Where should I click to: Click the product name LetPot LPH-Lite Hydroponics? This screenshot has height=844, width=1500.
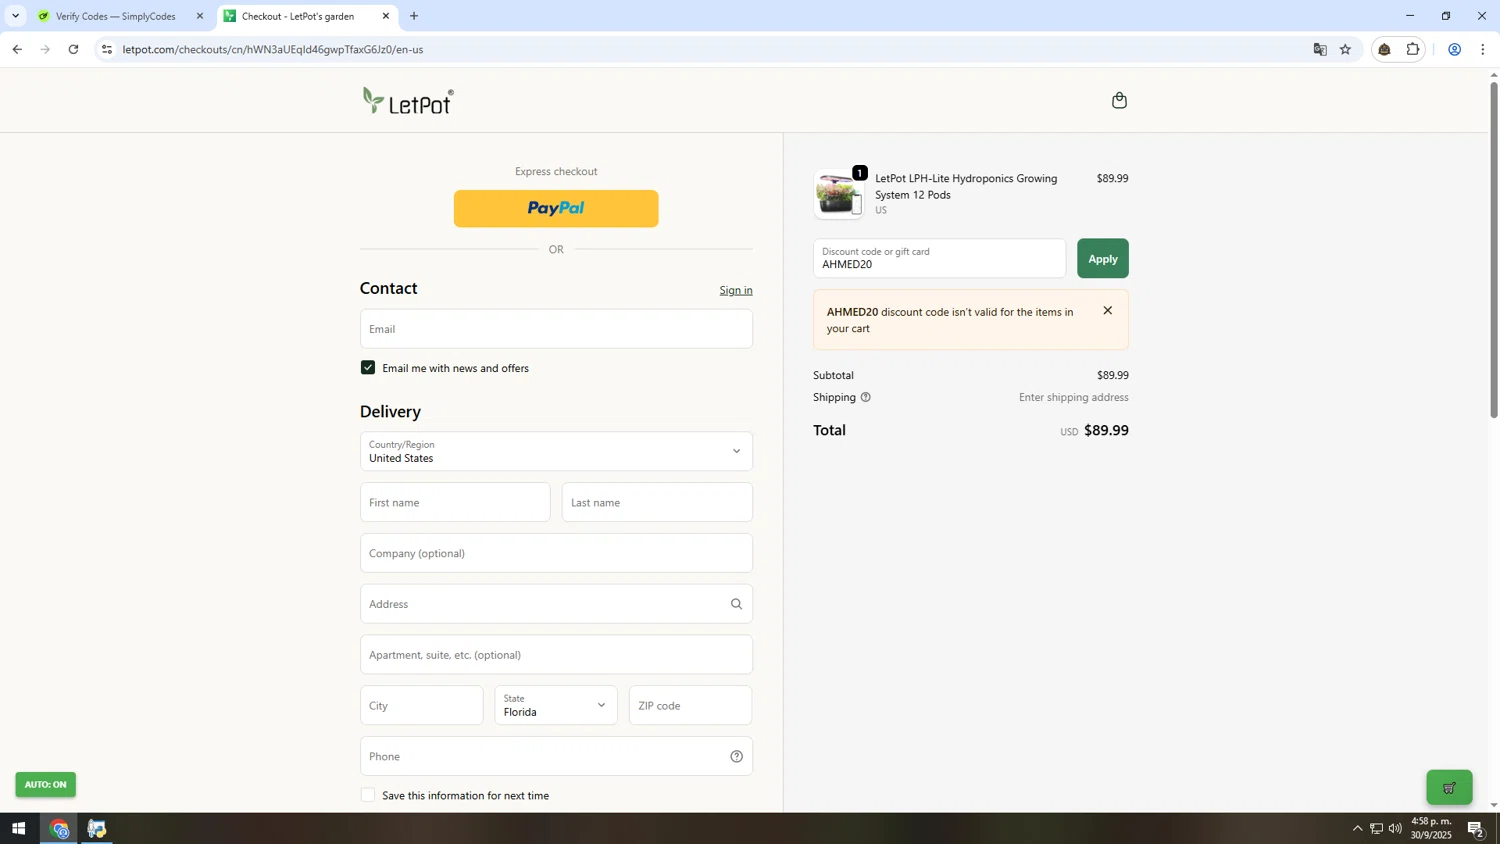point(966,186)
